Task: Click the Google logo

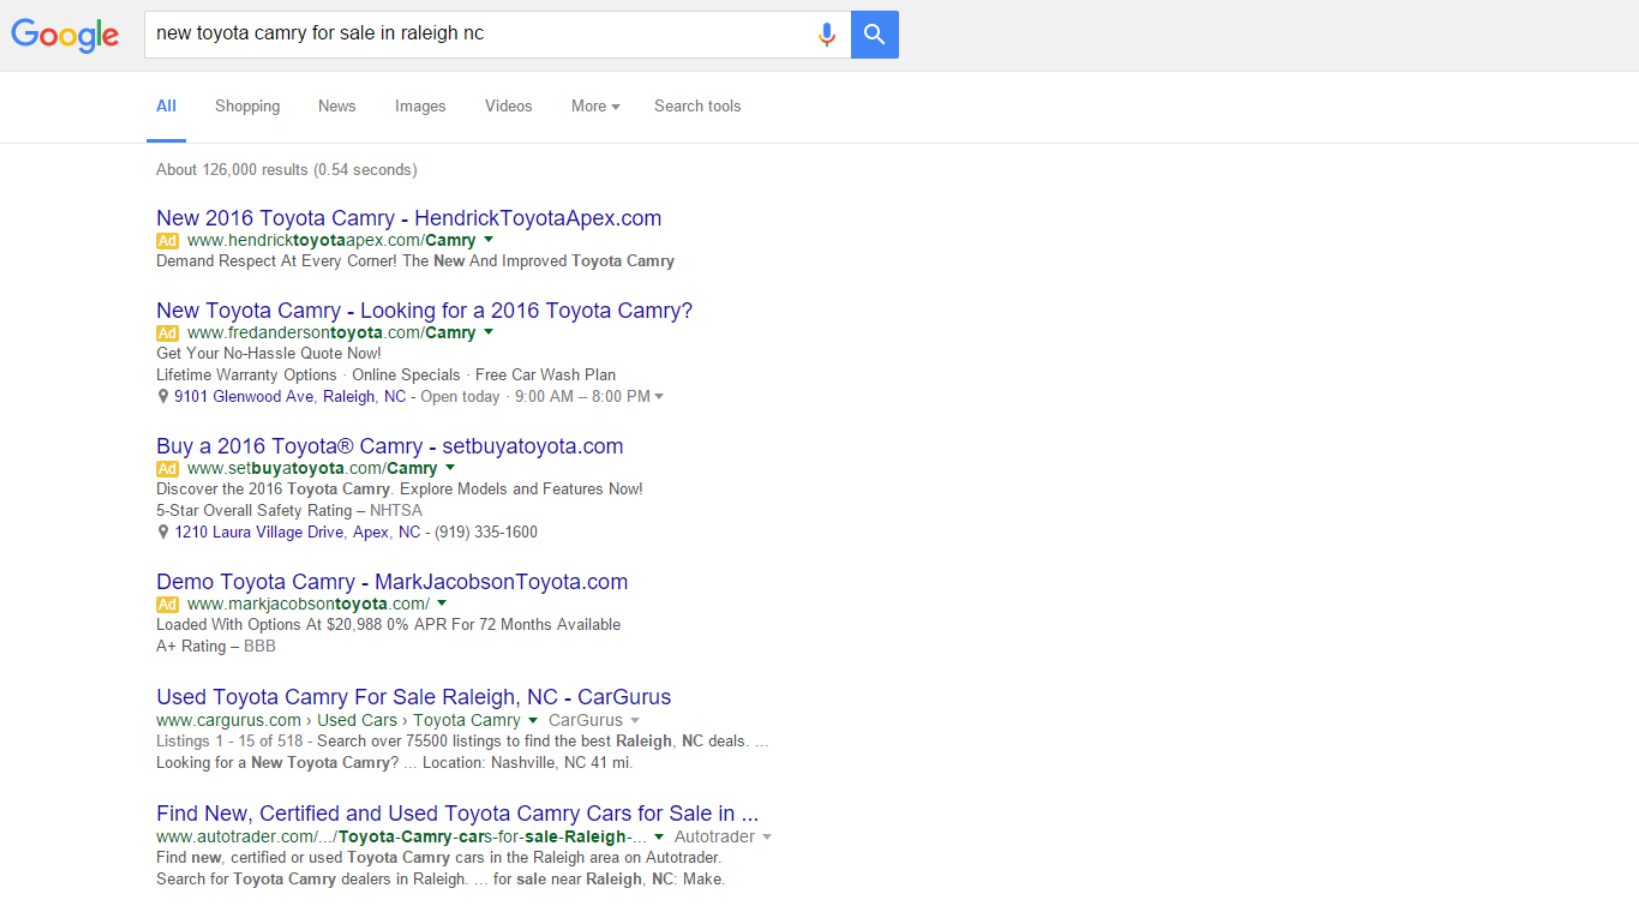Action: point(65,35)
